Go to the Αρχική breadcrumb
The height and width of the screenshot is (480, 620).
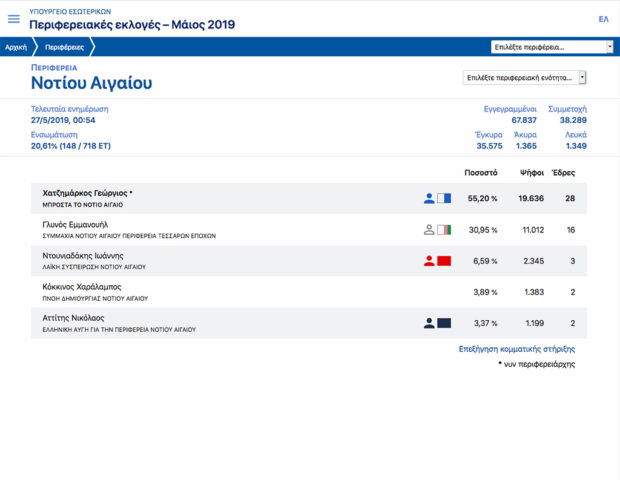16,47
